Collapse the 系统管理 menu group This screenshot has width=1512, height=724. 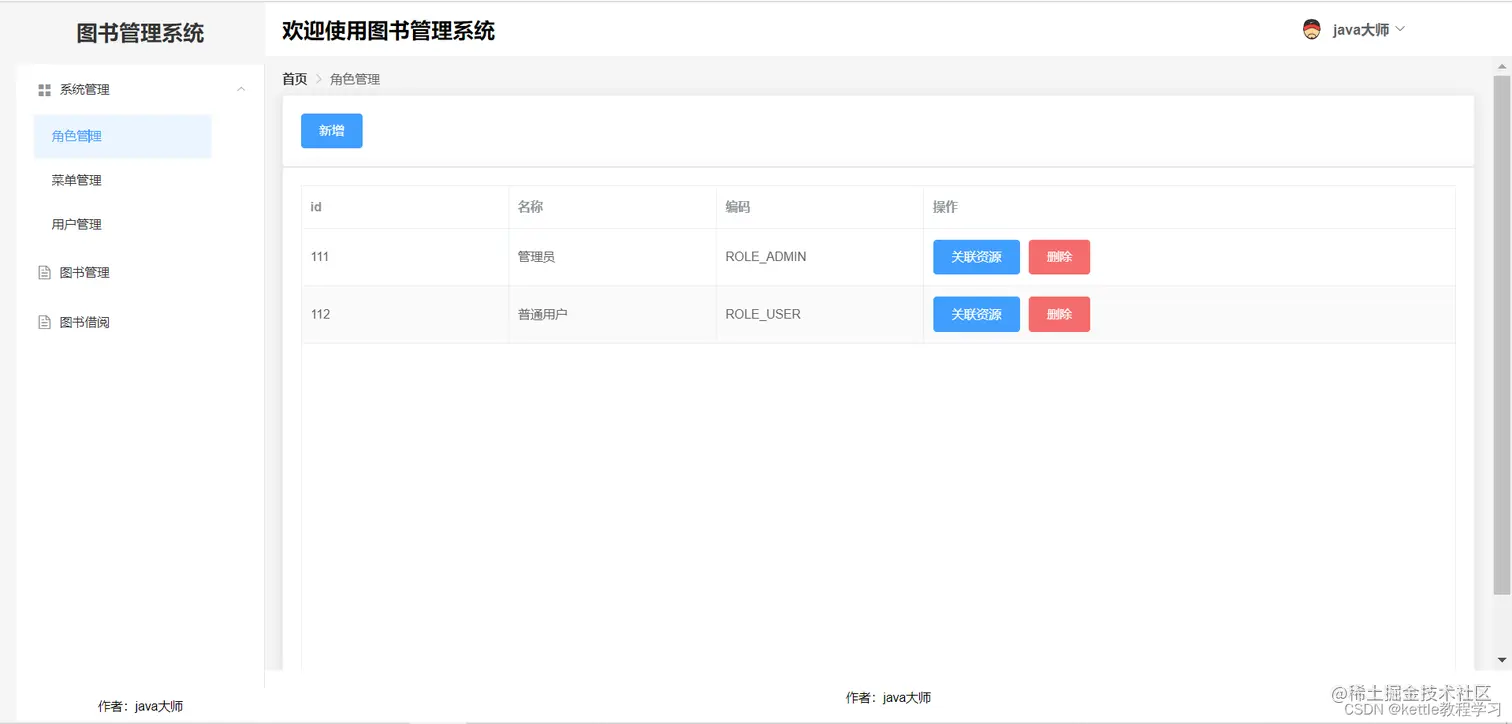point(240,89)
